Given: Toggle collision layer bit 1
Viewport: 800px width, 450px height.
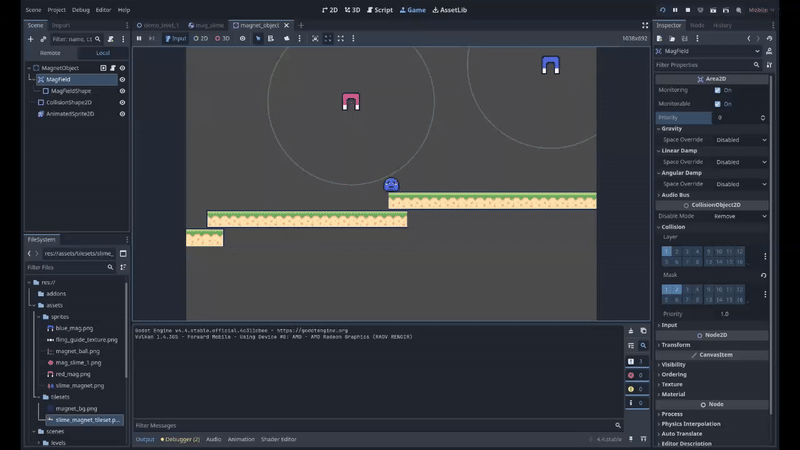Looking at the screenshot, I should point(666,251).
